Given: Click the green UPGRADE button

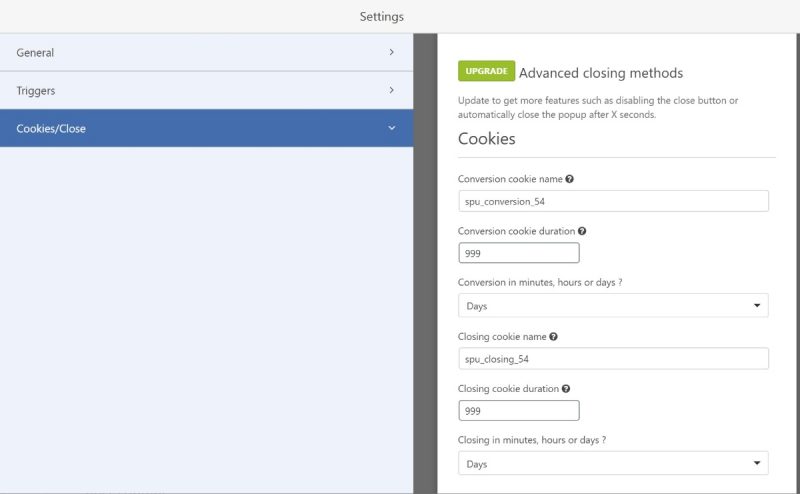Looking at the screenshot, I should (486, 71).
